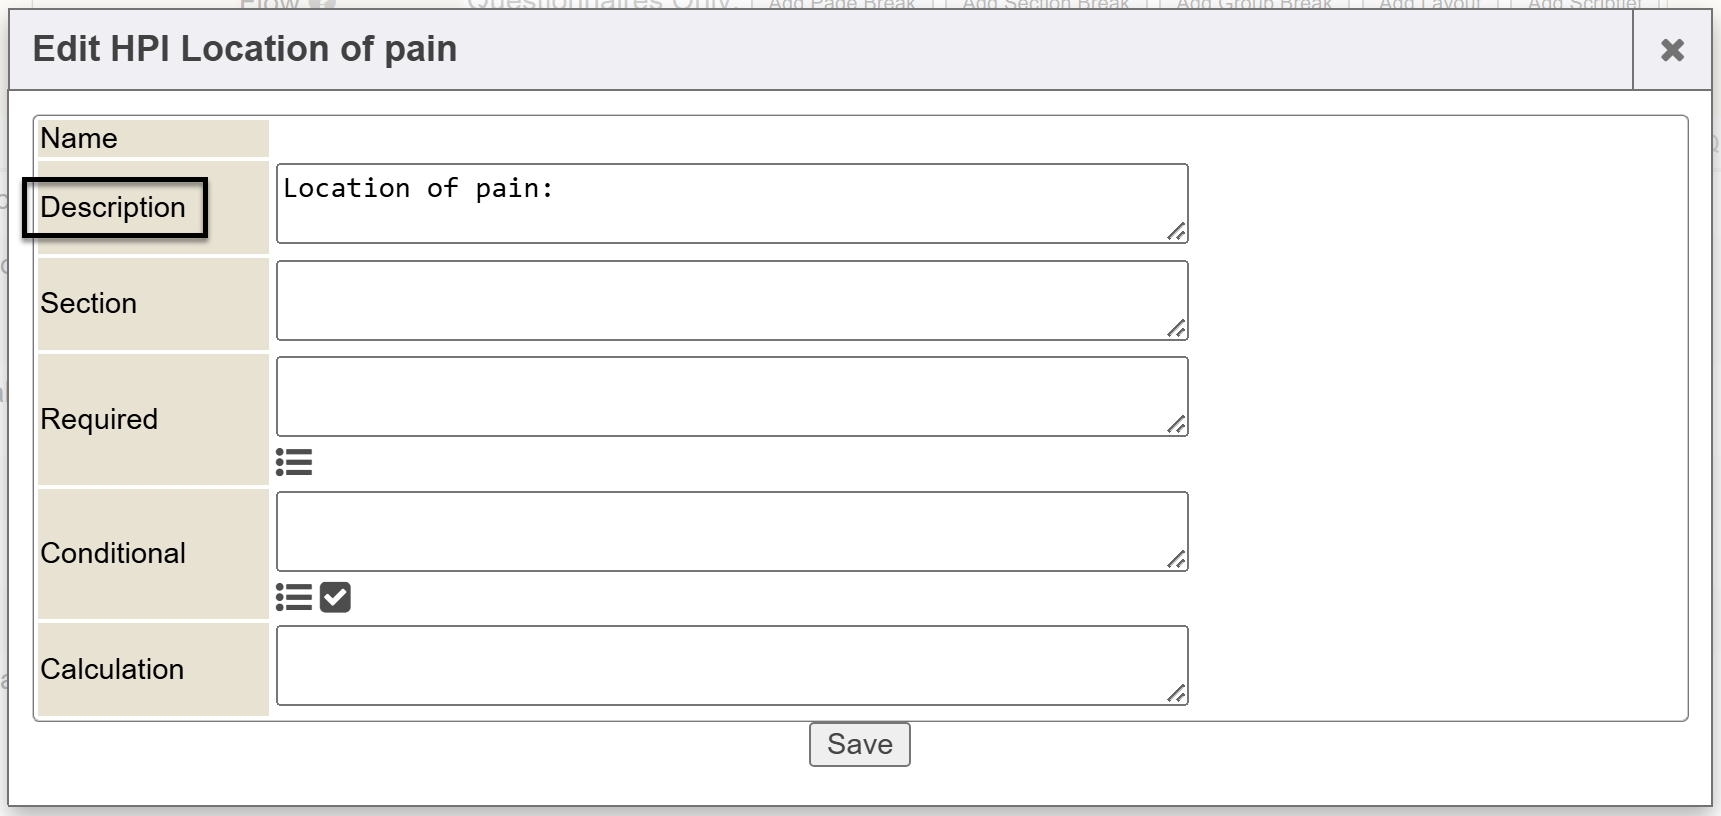Click the "Edit HPI Location of pain" dialog title
The width and height of the screenshot is (1721, 816).
245,49
